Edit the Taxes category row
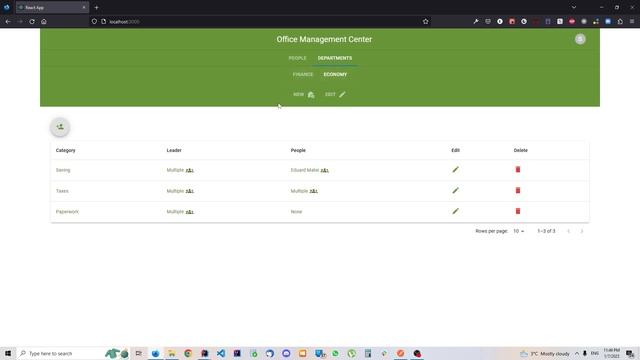This screenshot has height=360, width=640. pyautogui.click(x=456, y=190)
